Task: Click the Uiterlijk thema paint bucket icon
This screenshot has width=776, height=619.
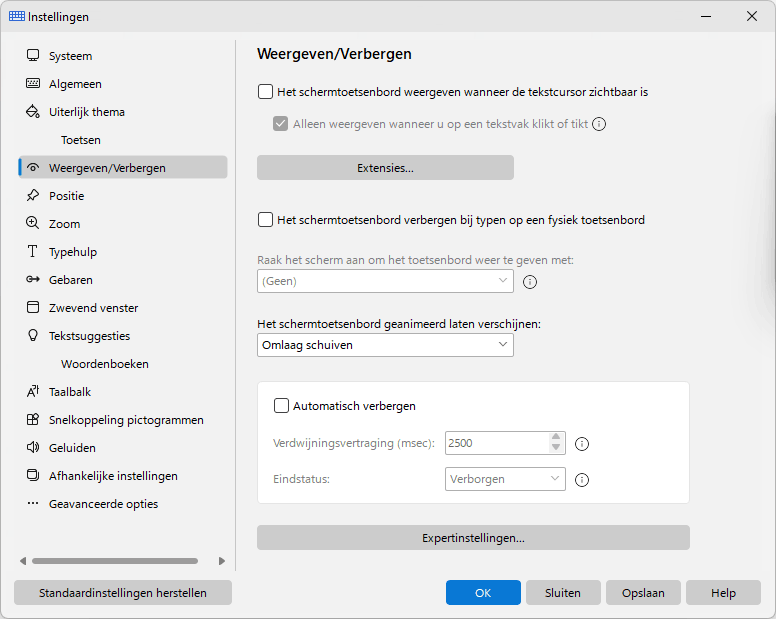Action: pyautogui.click(x=33, y=111)
